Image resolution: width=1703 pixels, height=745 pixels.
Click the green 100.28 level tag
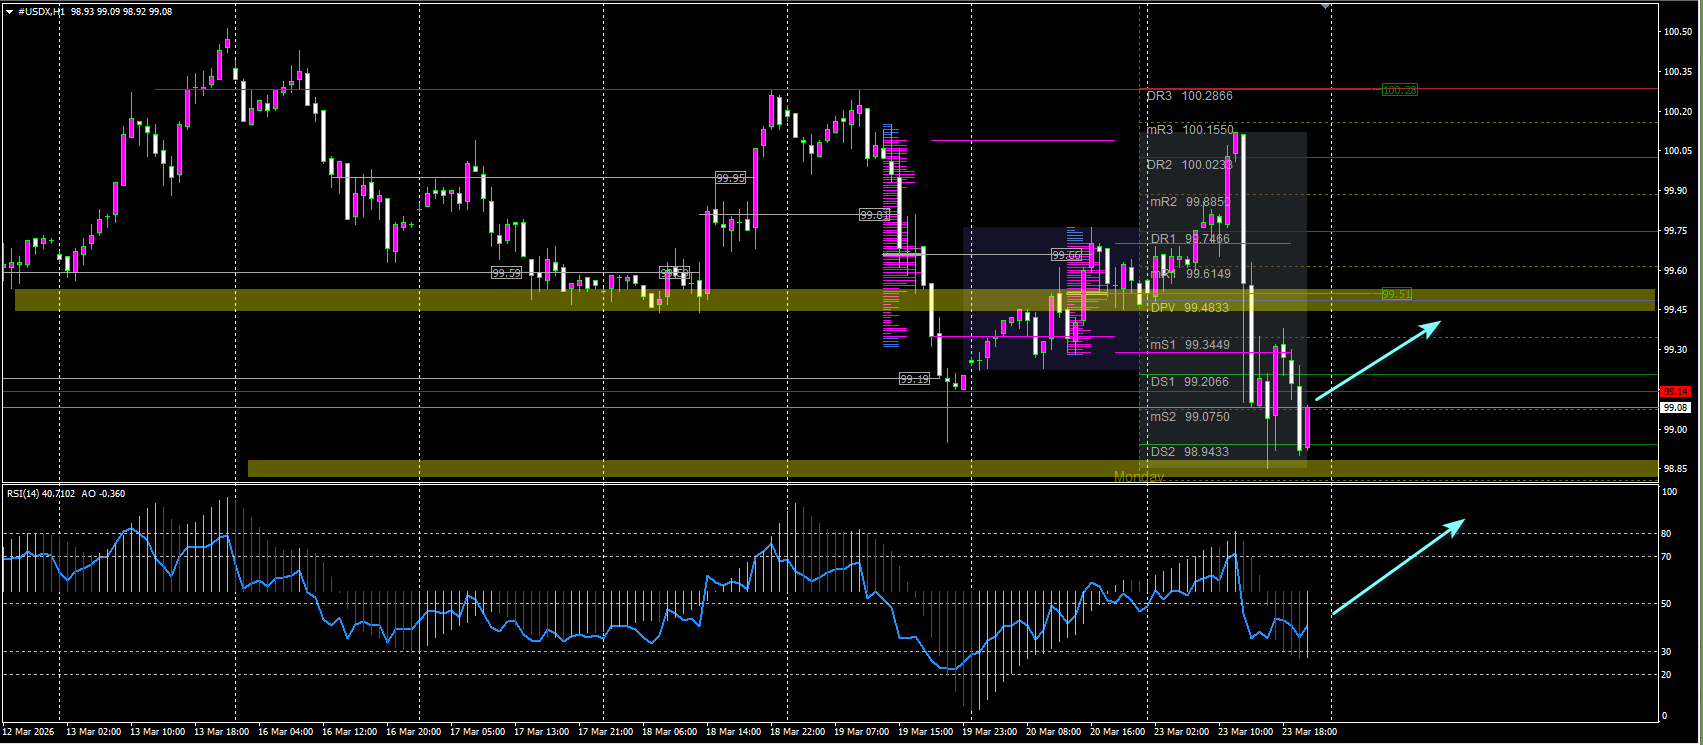pyautogui.click(x=1400, y=90)
